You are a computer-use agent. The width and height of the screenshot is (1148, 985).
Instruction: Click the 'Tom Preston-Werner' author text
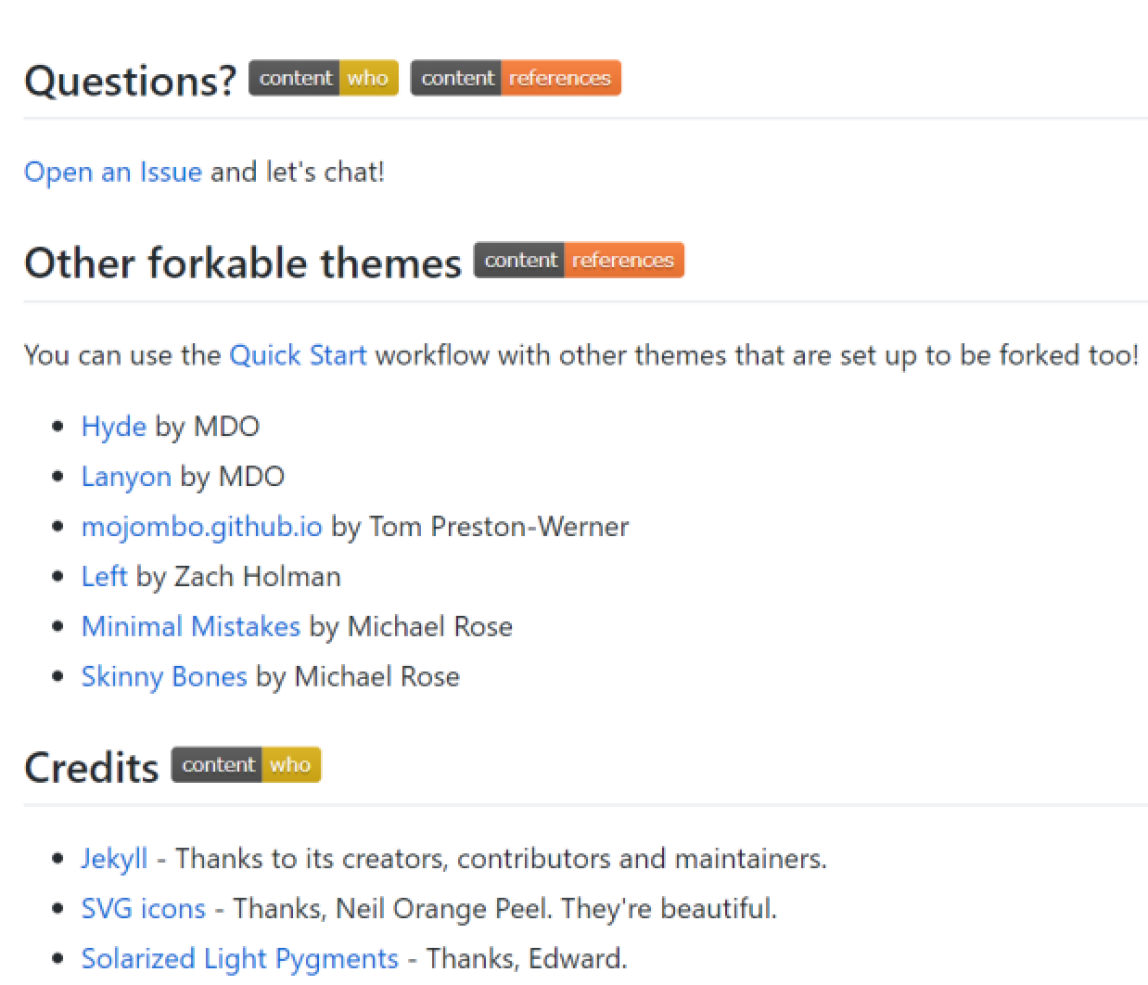click(x=499, y=527)
